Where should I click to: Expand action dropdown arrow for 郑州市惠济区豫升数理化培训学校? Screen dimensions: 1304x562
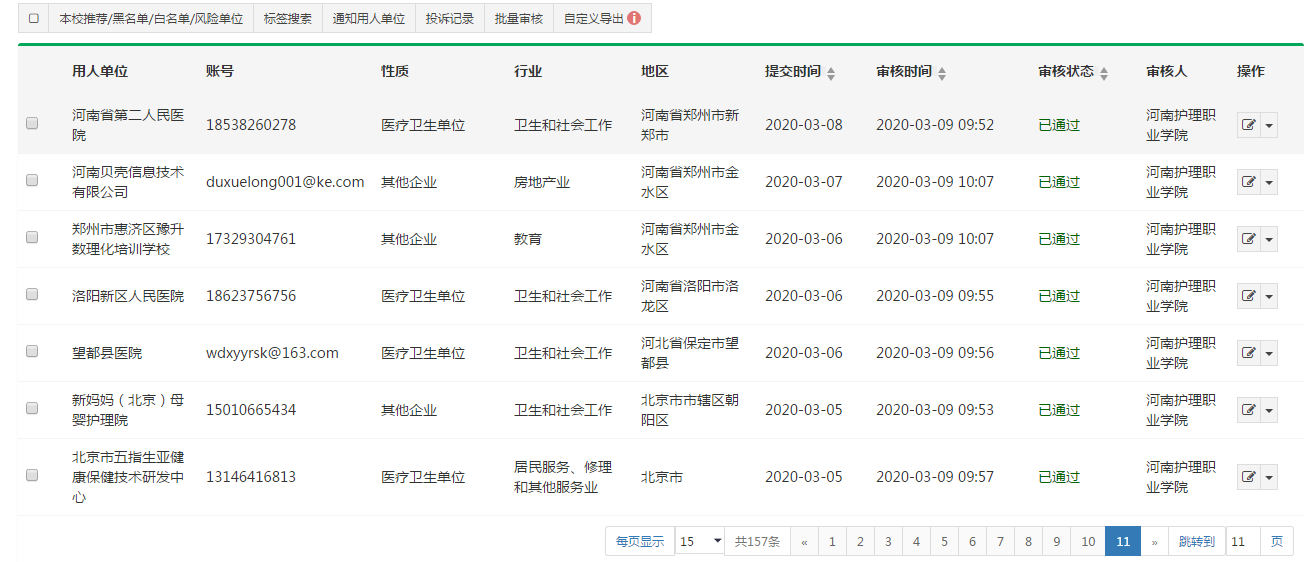[1270, 239]
